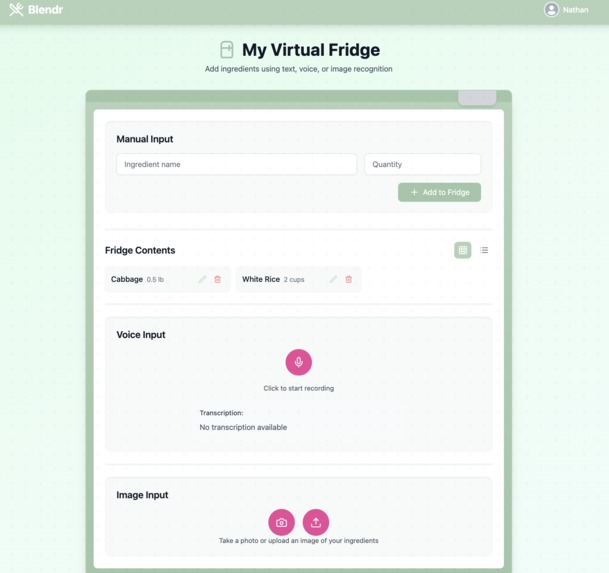Image resolution: width=609 pixels, height=573 pixels.
Task: Open Nathan's user profile avatar
Action: pos(551,10)
